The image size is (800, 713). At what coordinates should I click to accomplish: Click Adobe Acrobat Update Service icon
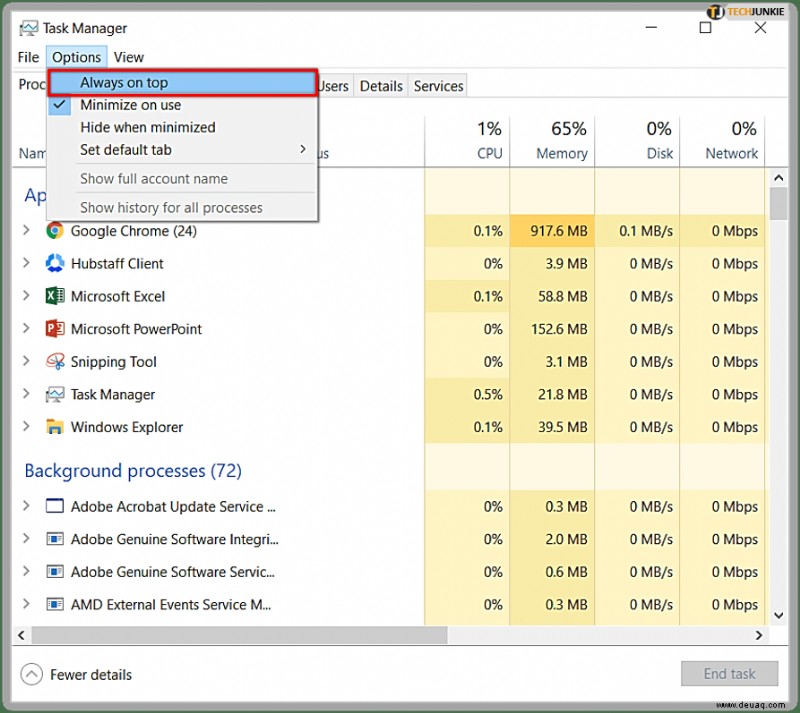[x=55, y=506]
